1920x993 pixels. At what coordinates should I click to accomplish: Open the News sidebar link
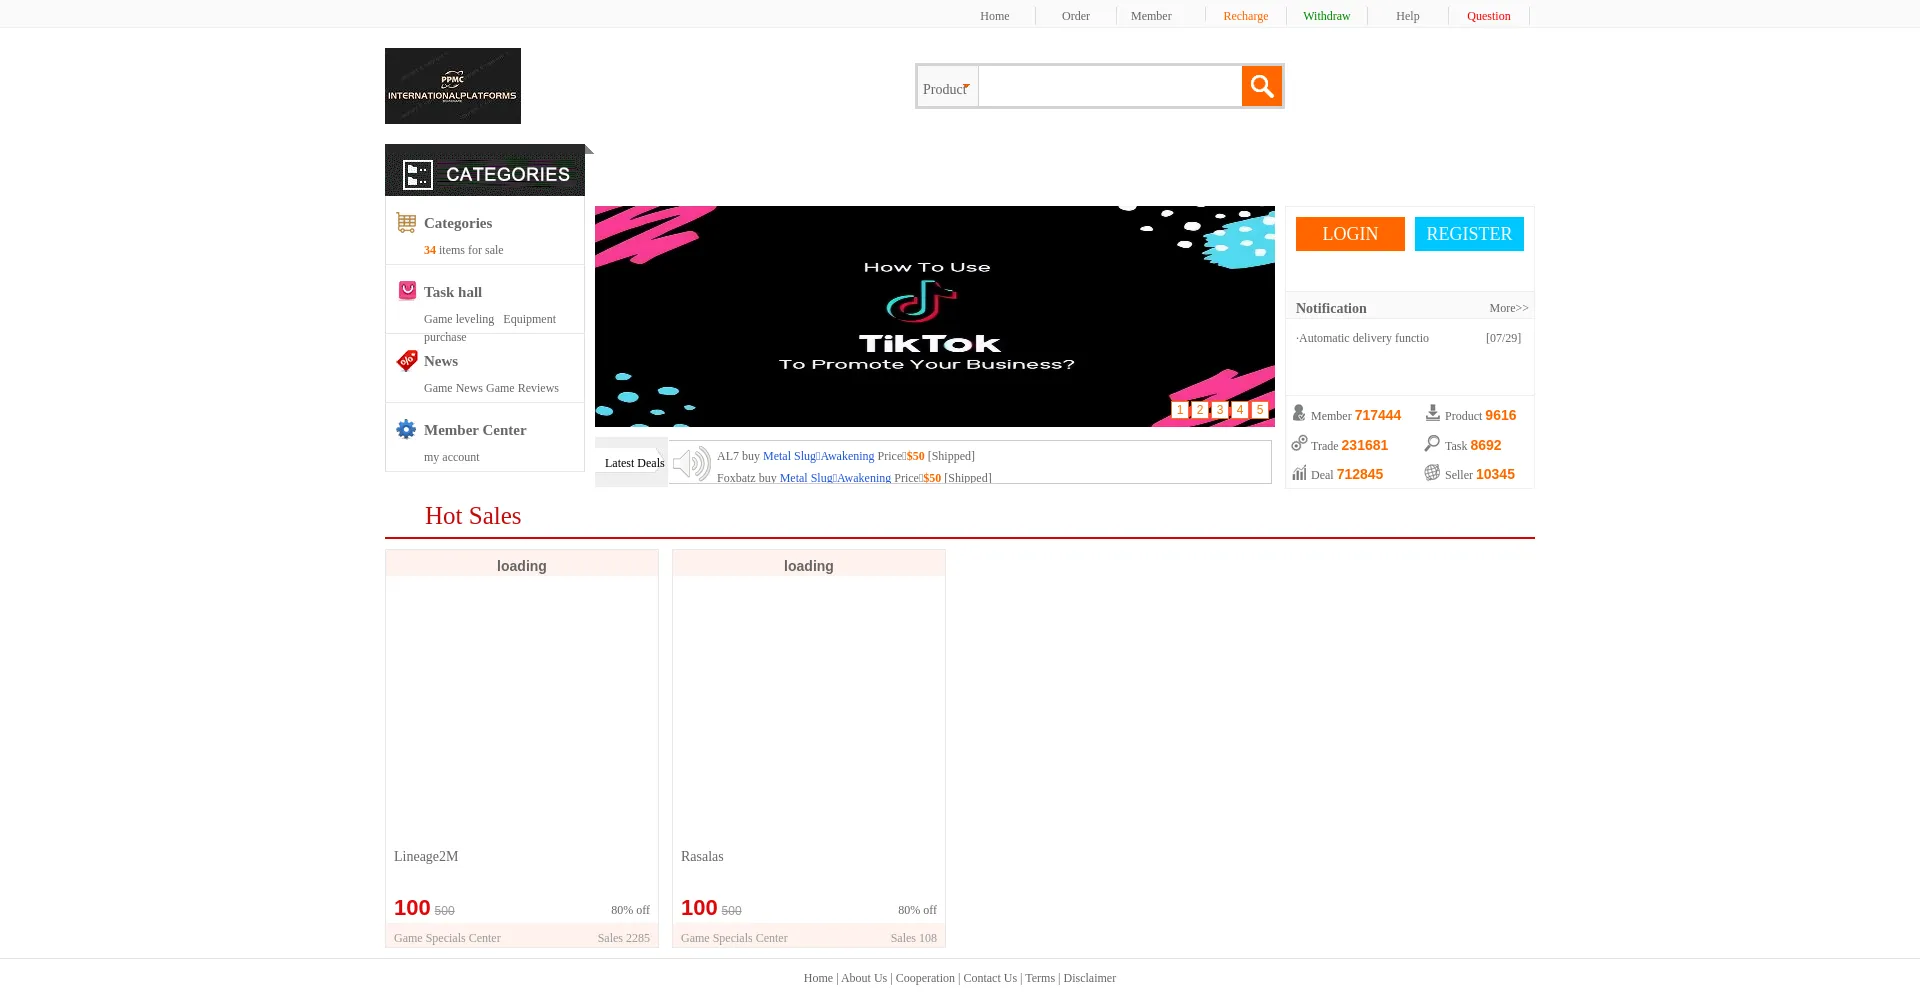coord(441,361)
